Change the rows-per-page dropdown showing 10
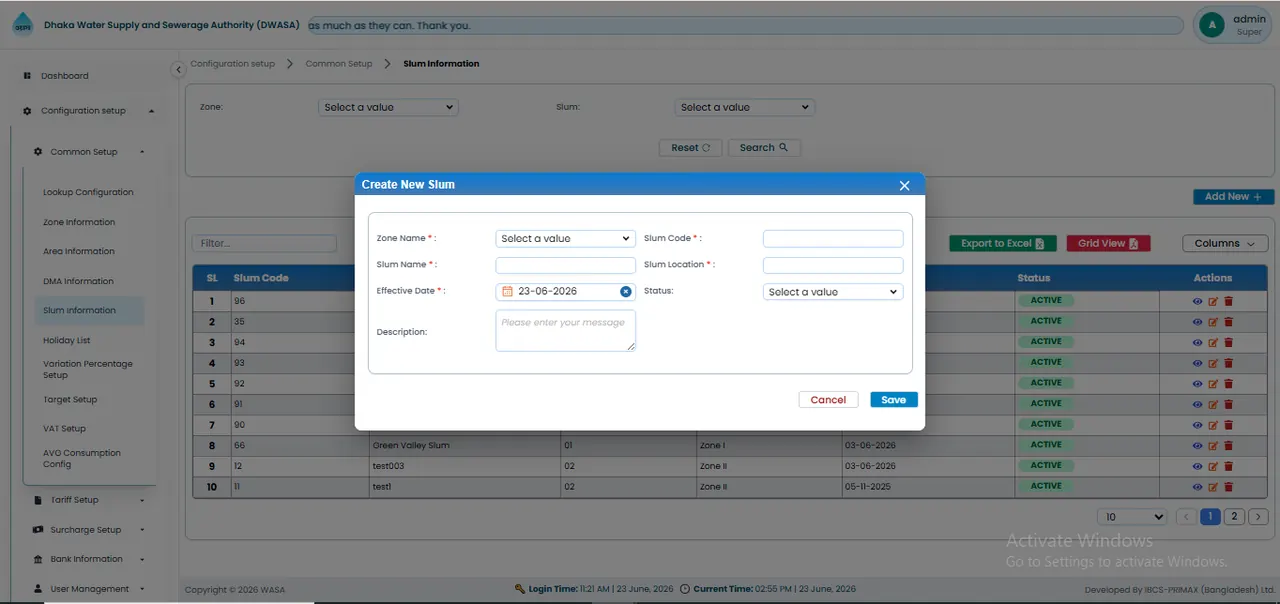The image size is (1280, 604). point(1131,517)
